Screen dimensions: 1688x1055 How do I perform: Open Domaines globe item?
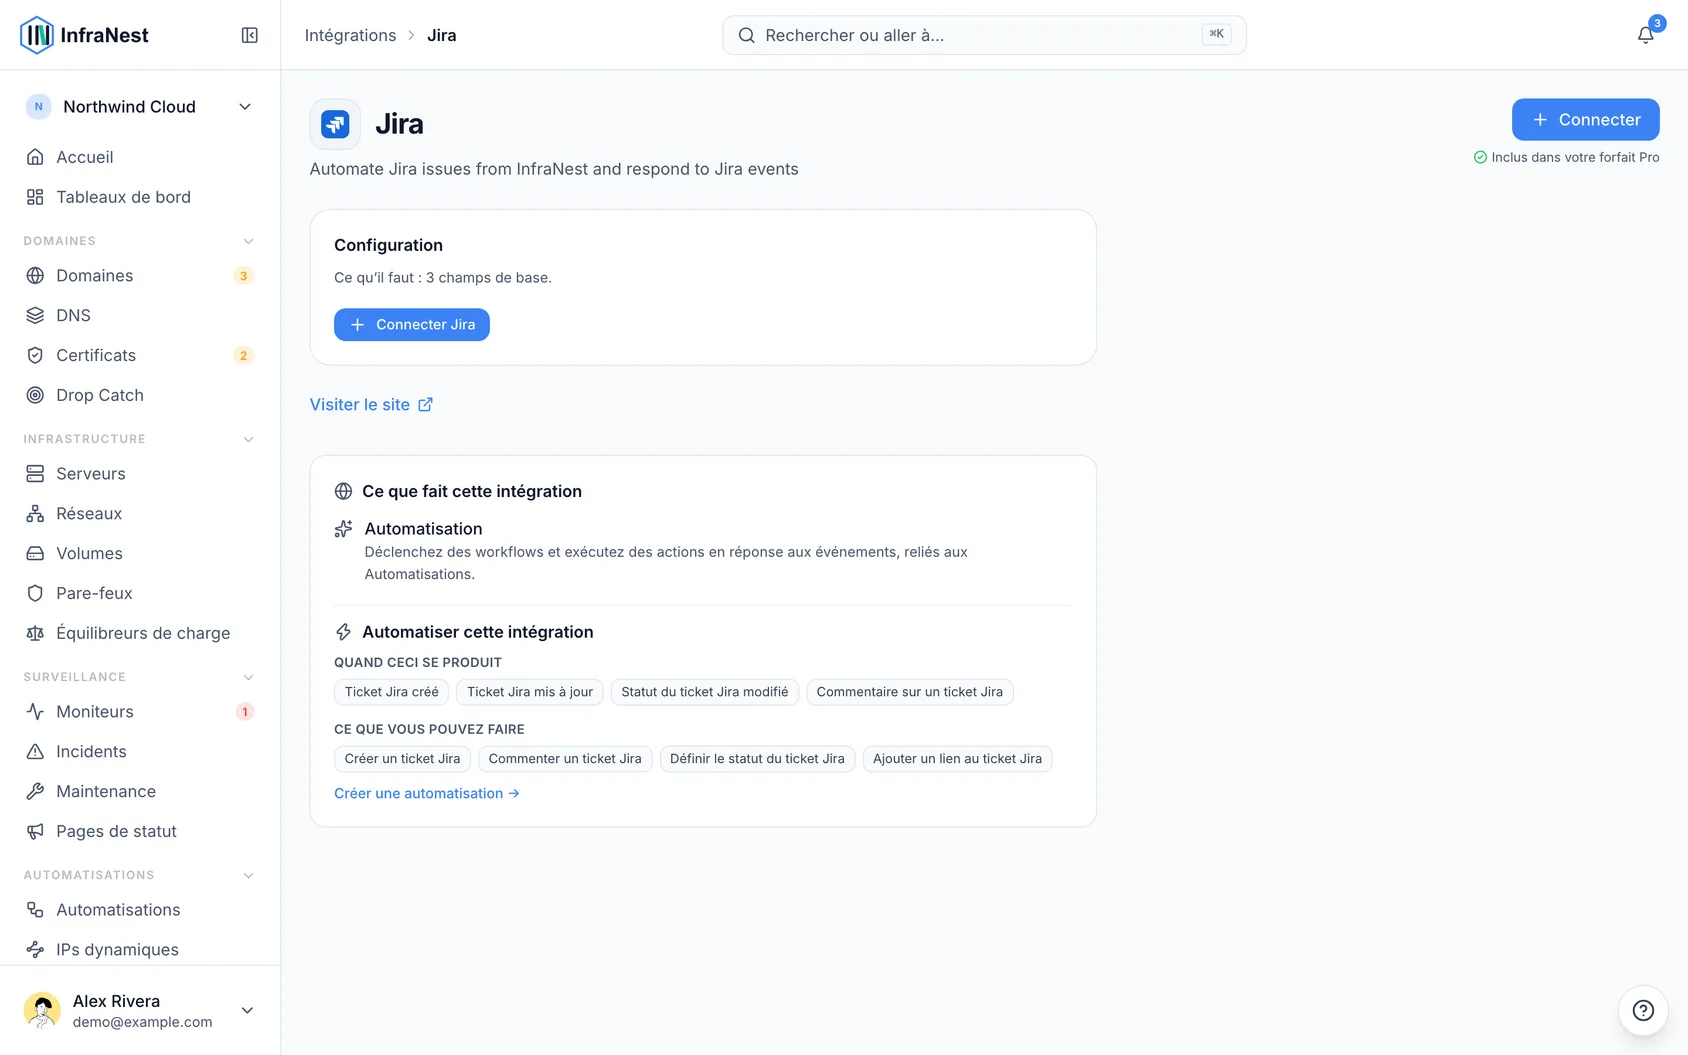coord(138,276)
